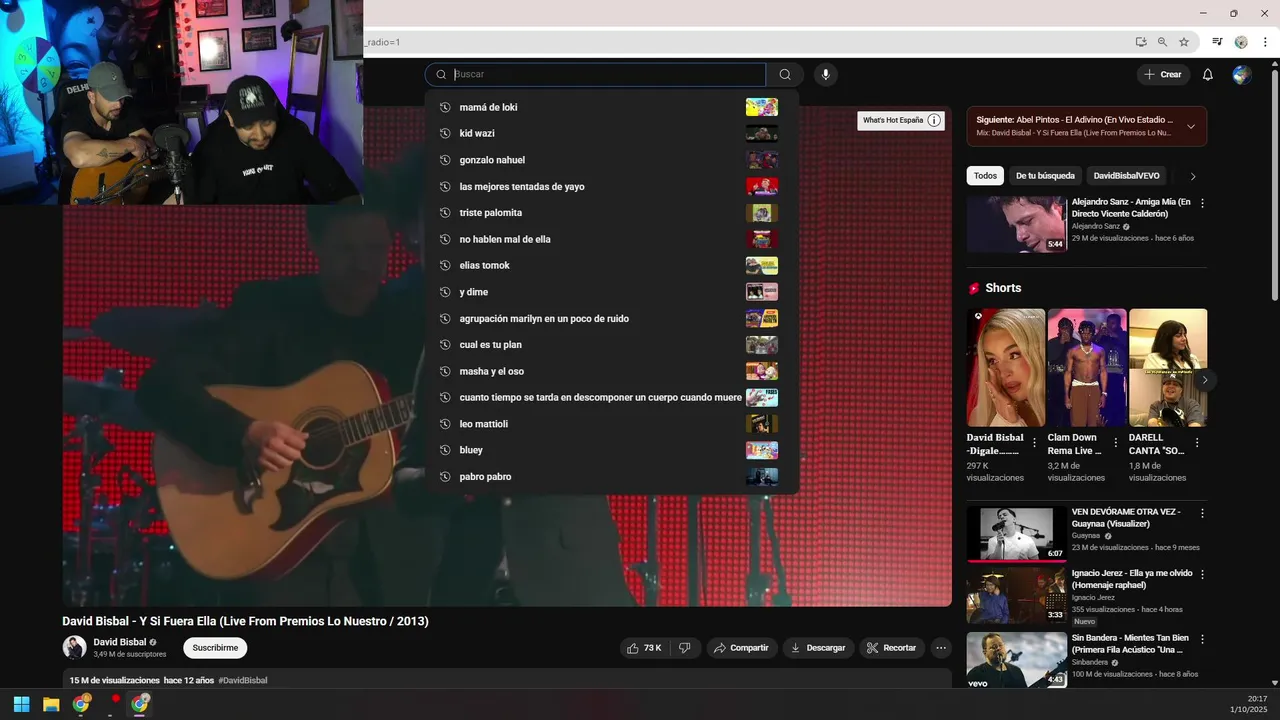Choose suggestion "masha y el oso"
This screenshot has height=720, width=1280.
click(611, 371)
